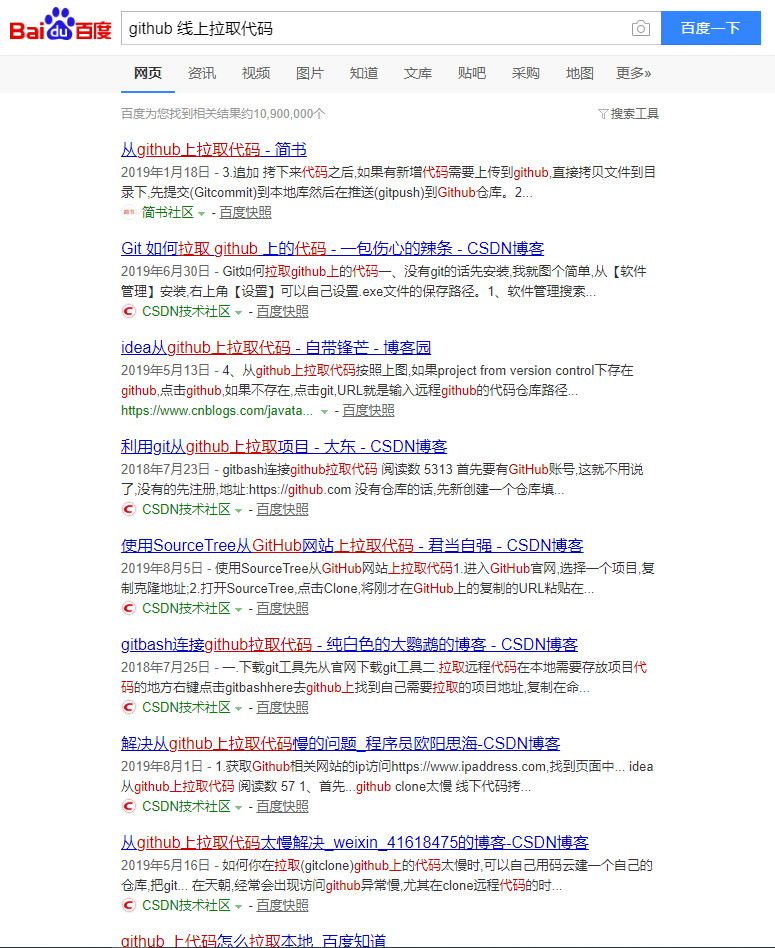775x948 pixels.
Task: Click result count 百度为您找到相关结果约10,900,000个
Action: point(223,114)
